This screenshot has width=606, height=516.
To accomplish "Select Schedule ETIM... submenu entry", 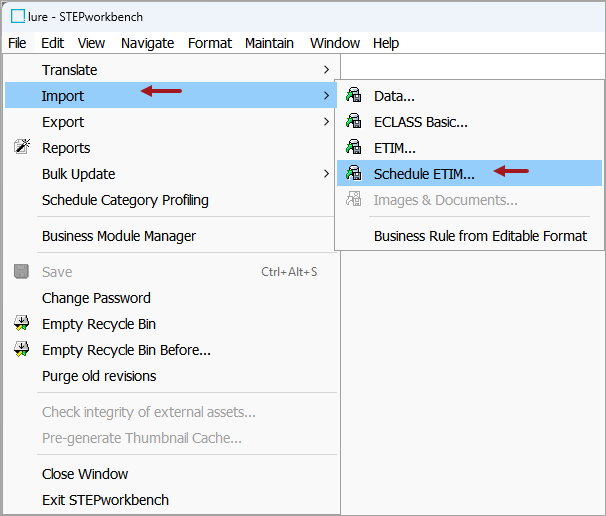I will (x=469, y=174).
